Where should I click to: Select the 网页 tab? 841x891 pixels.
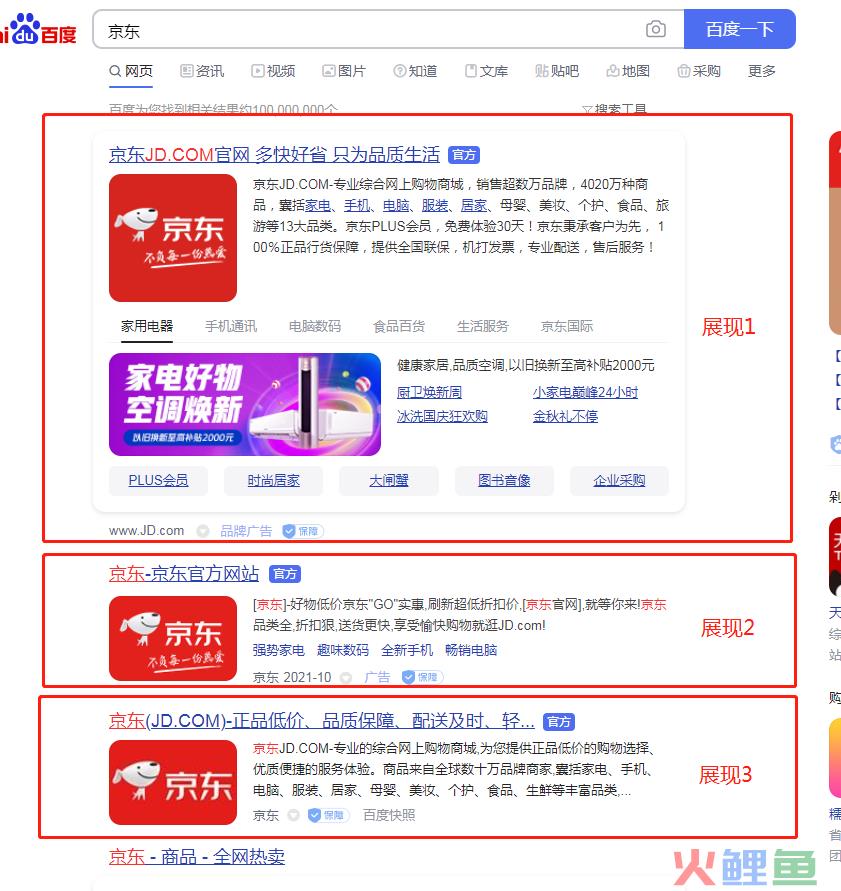pos(131,71)
